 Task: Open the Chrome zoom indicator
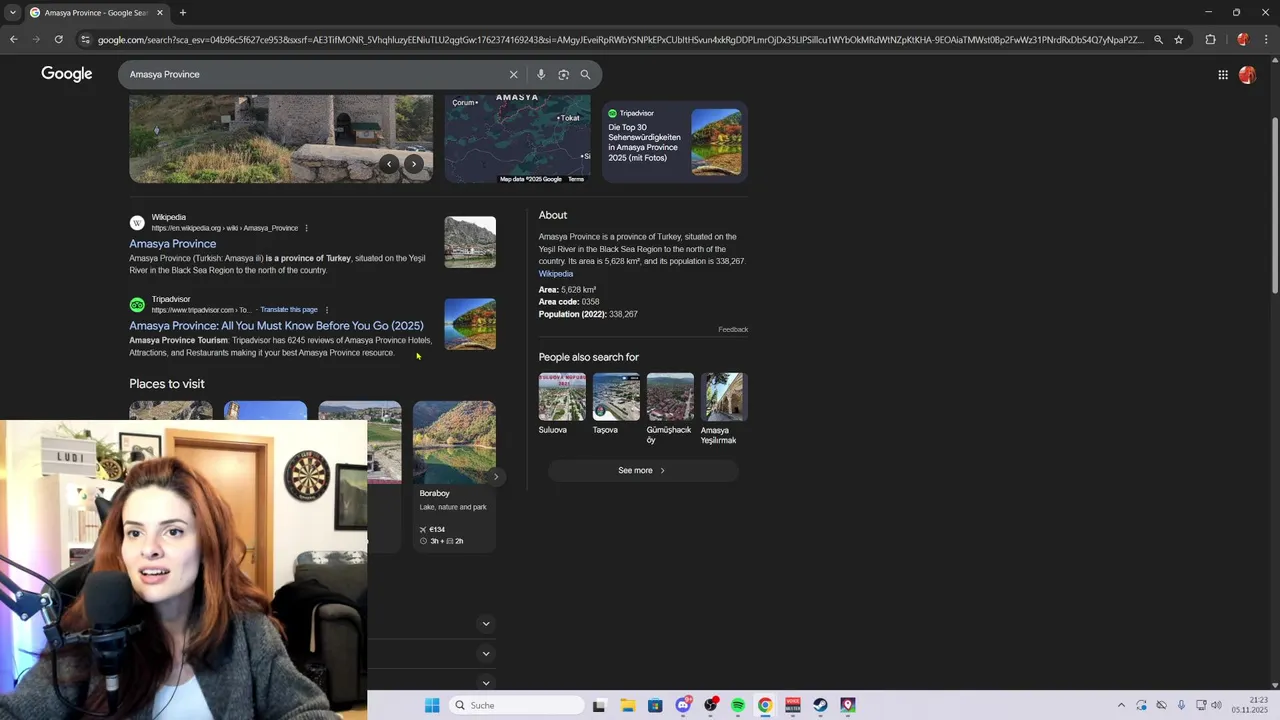(1158, 39)
